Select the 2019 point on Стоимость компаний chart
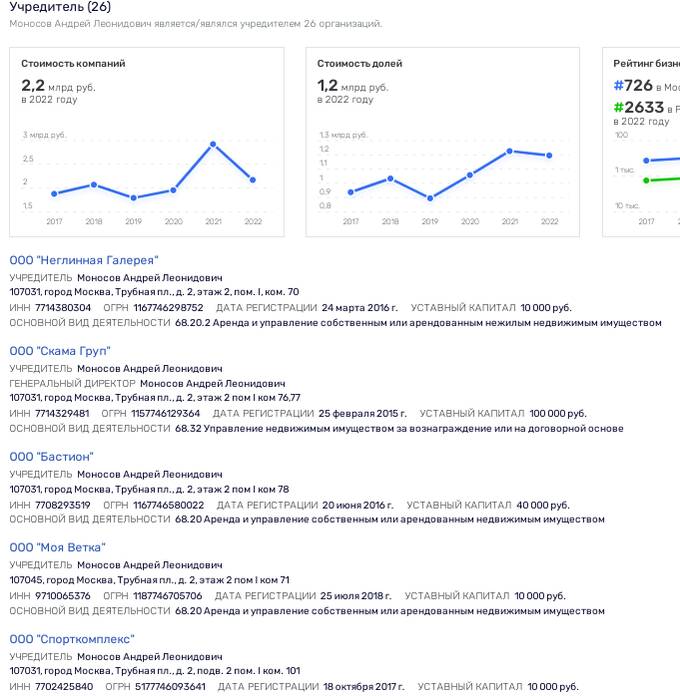Screen dimensions: 680x696 pos(134,198)
